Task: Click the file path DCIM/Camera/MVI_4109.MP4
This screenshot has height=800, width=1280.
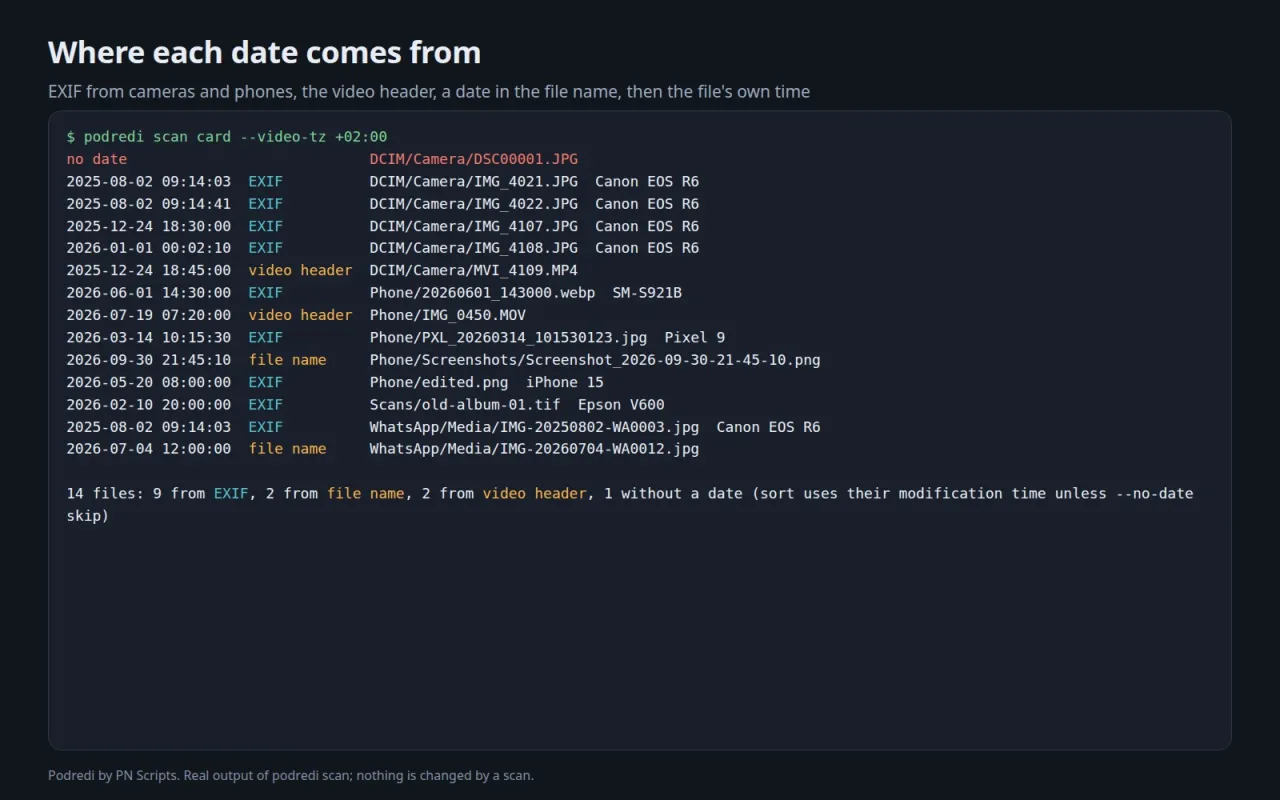Action: 474,270
